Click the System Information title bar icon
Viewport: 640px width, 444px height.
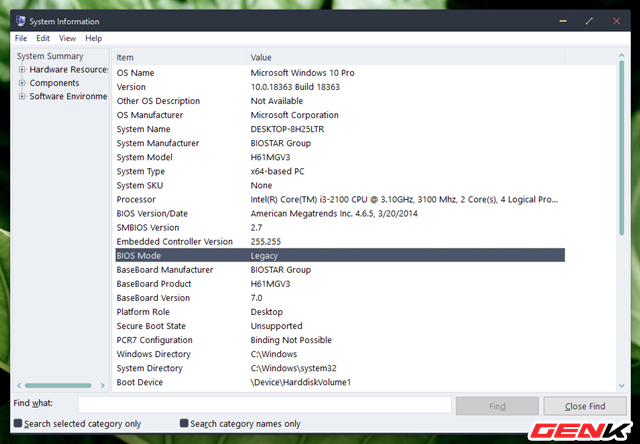[20, 21]
